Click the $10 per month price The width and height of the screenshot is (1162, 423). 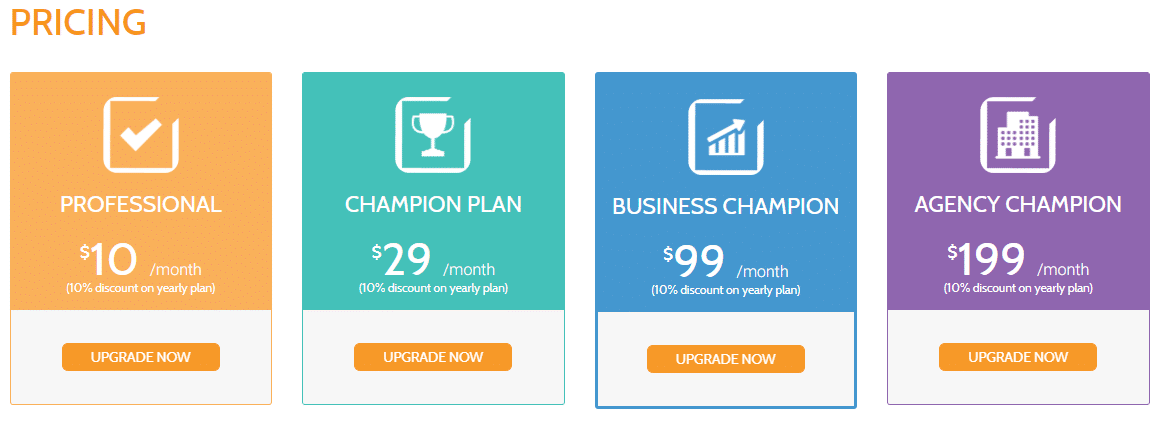141,262
